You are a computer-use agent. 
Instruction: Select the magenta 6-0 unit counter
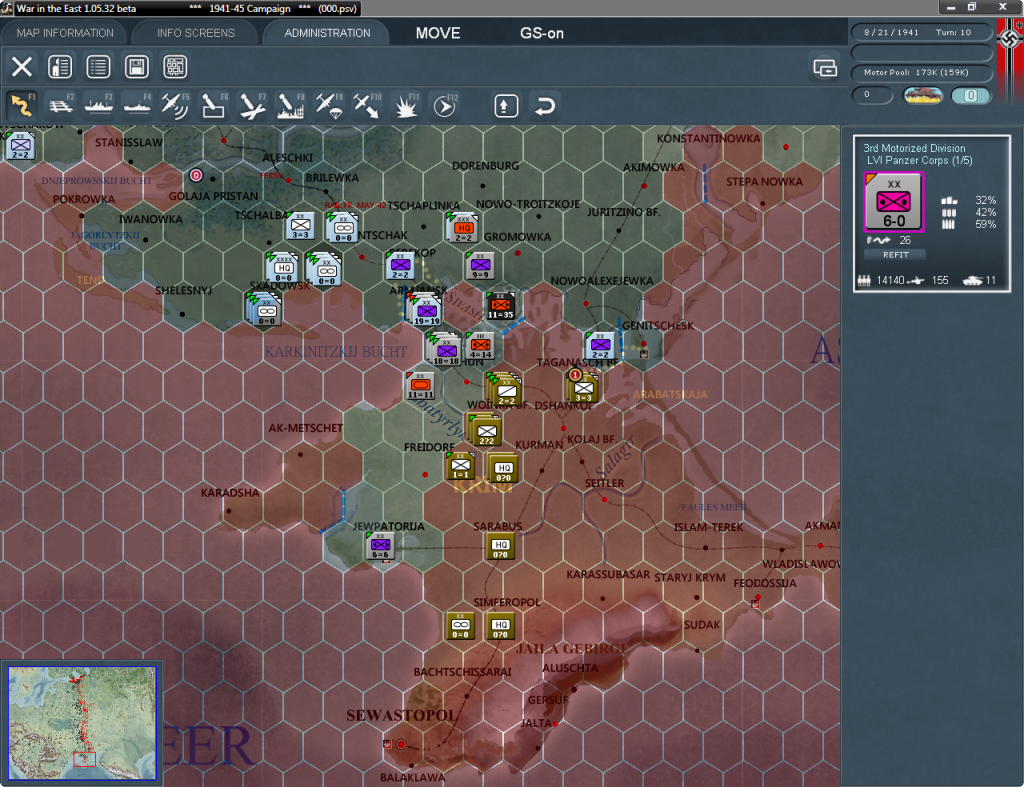[893, 202]
